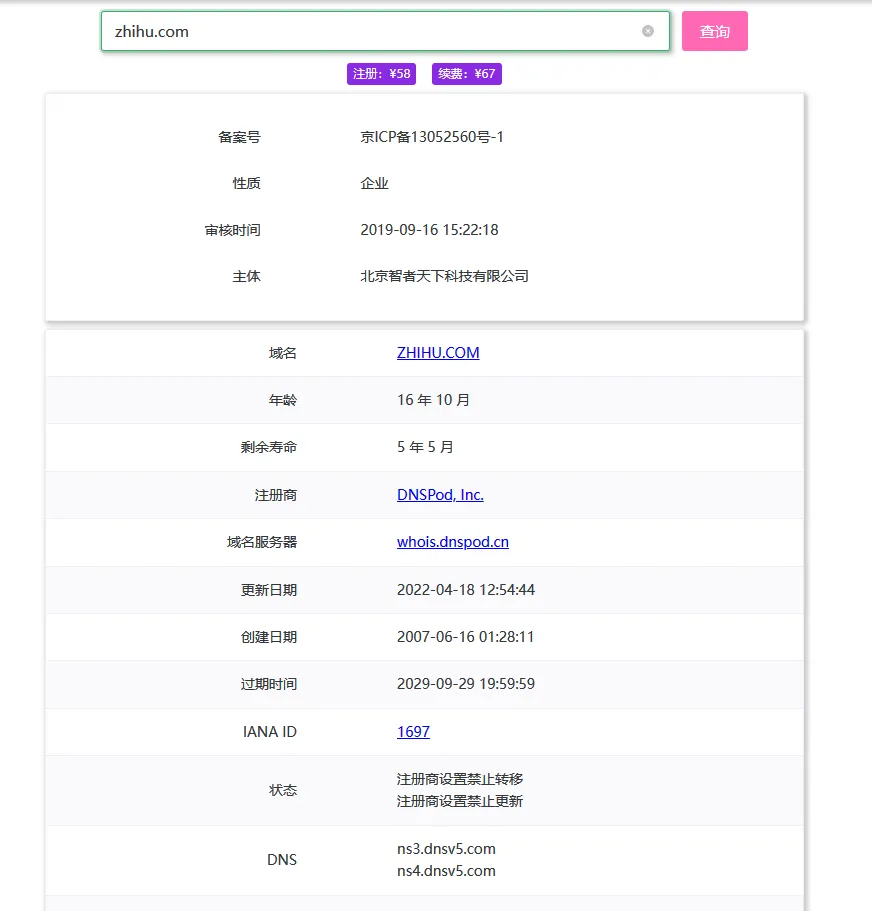Select creation date 2007-06-16 01:28:11

465,637
